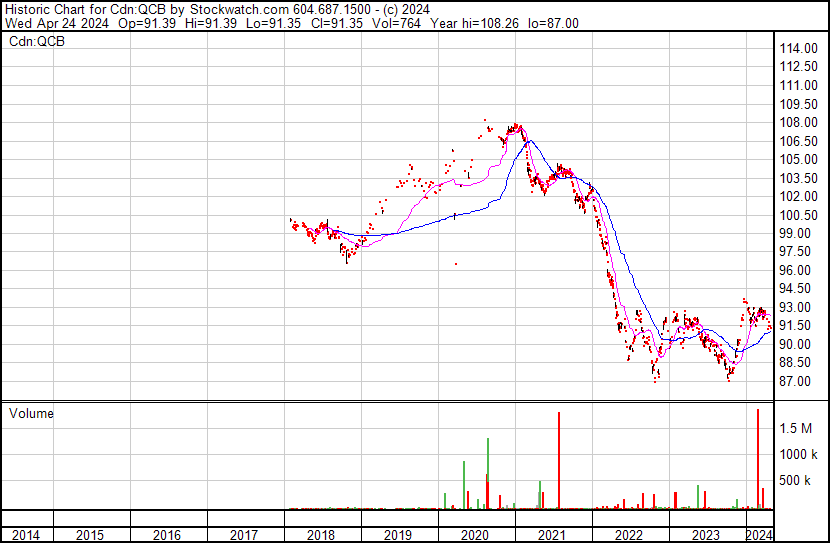Click the Stockwatch.com text in header
Viewport: 830px width, 543px height.
tap(239, 10)
